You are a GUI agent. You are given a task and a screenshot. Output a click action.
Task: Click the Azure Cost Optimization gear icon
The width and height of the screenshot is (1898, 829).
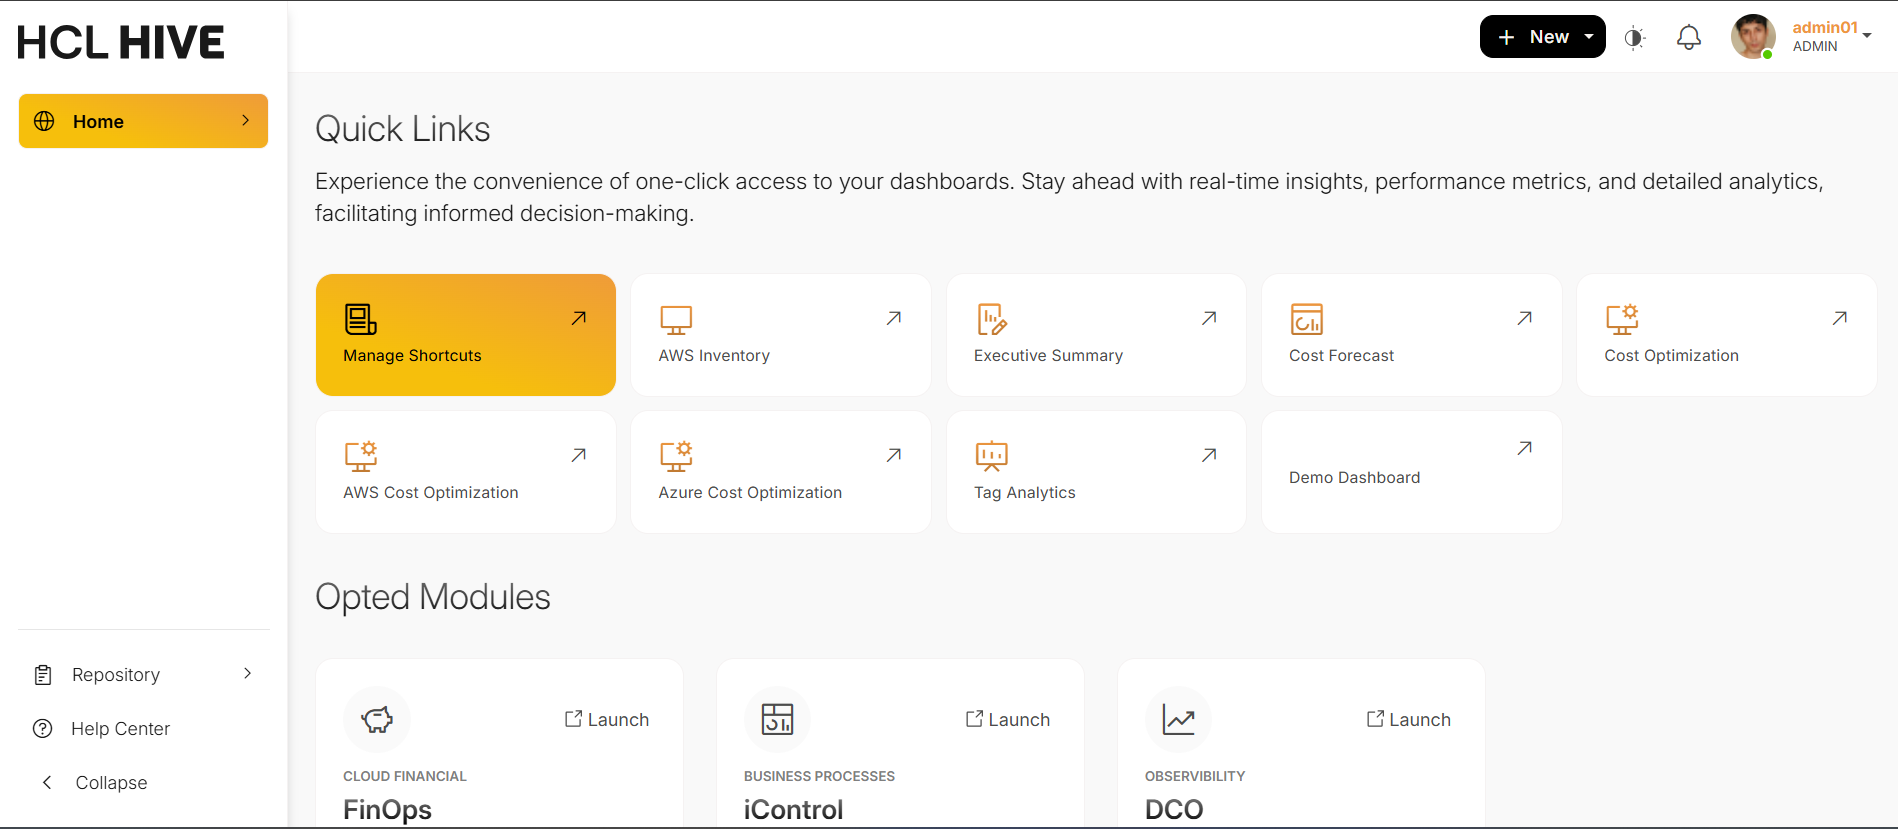(676, 456)
